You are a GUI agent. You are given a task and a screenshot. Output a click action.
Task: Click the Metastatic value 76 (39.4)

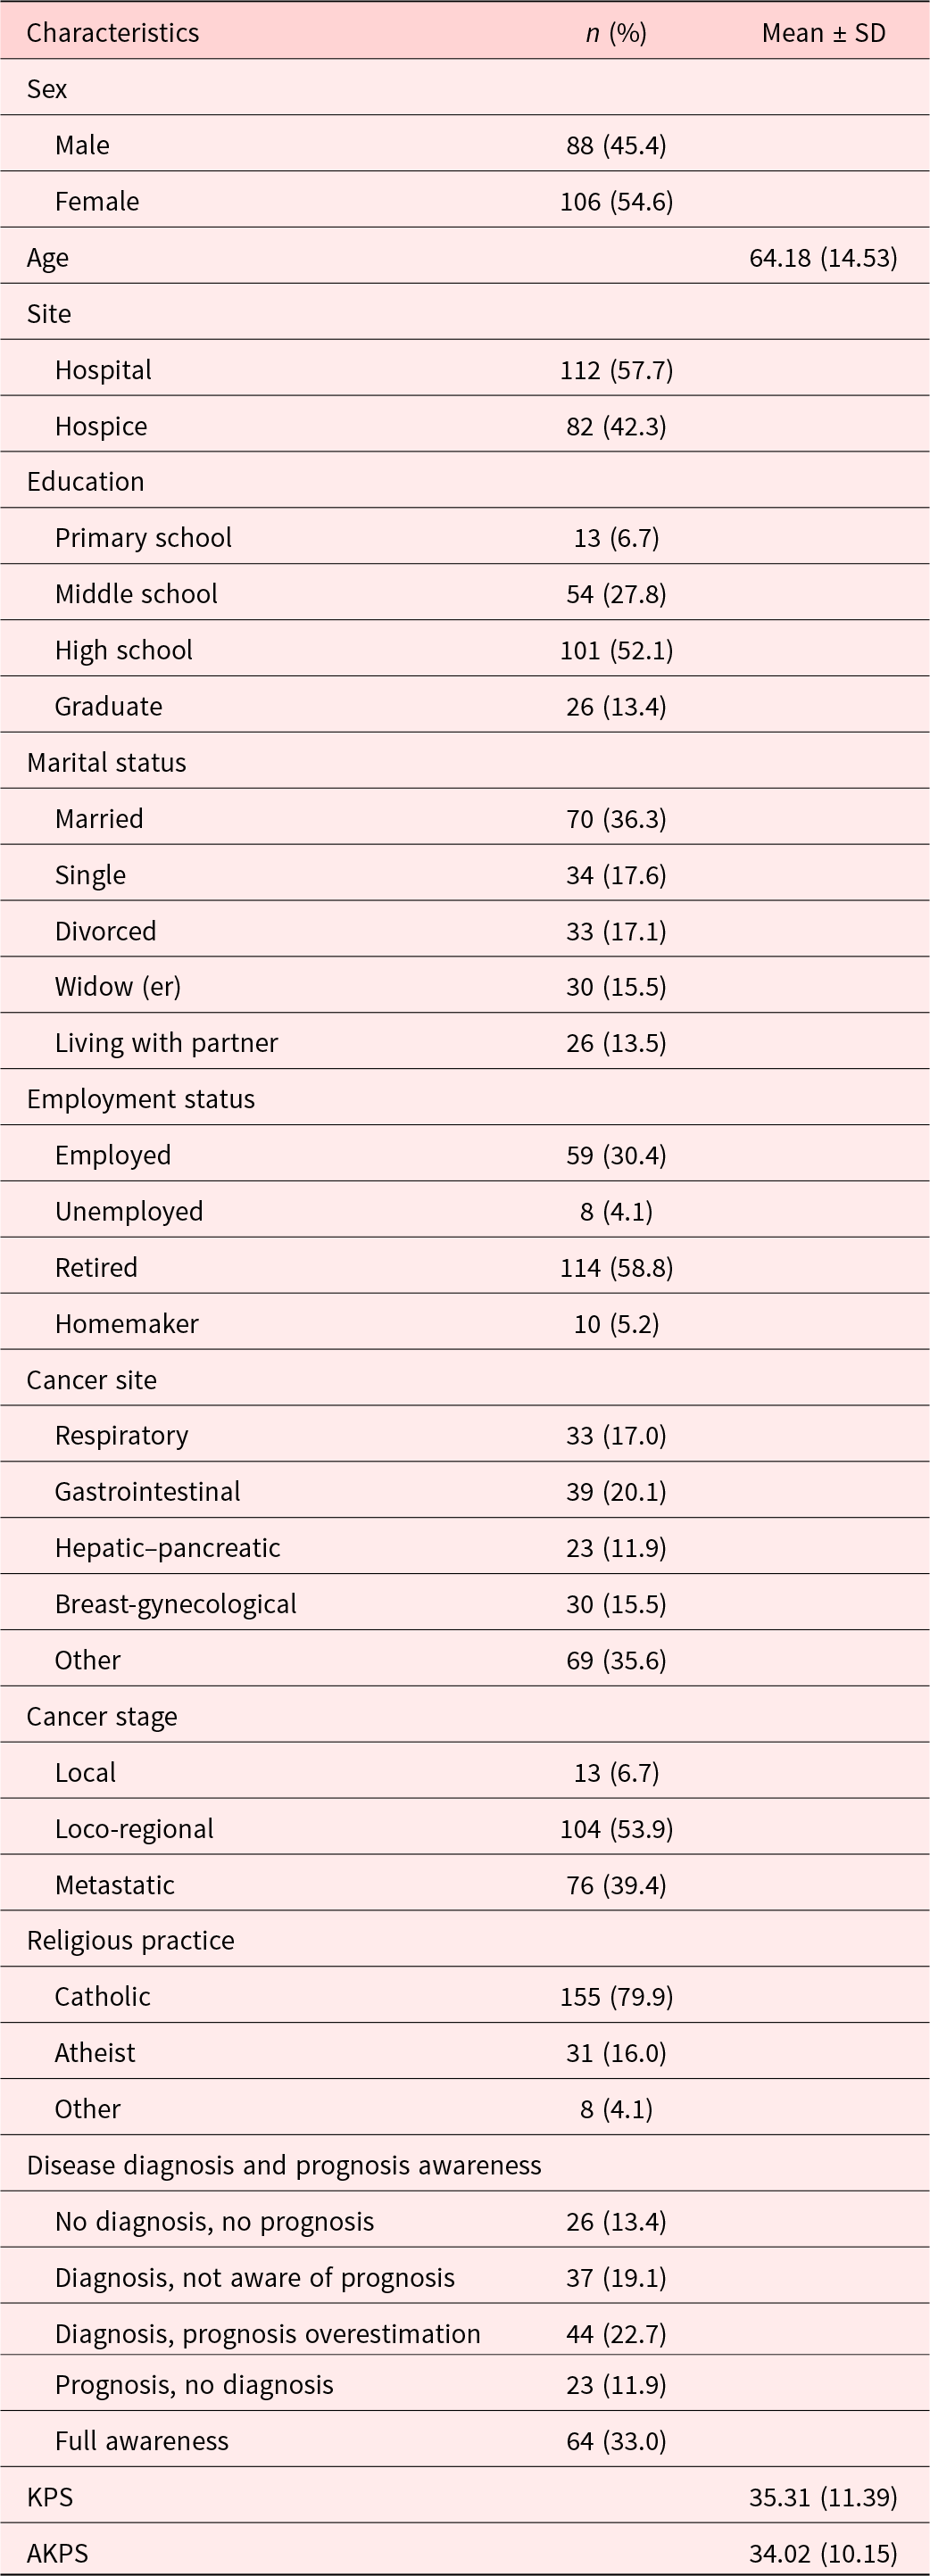(x=616, y=1885)
